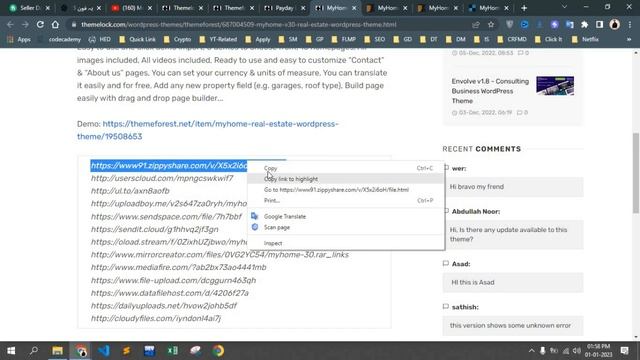640x360 pixels.
Task: Open the sendspace.com file link
Action: click(x=166, y=217)
